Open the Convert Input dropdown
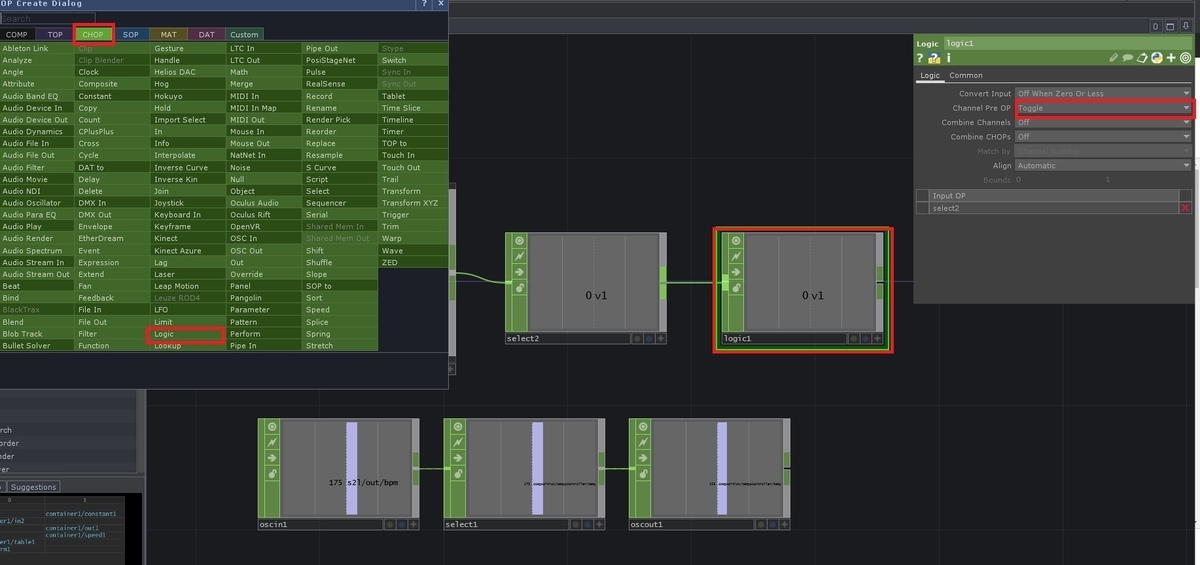The image size is (1200, 565). 1104,94
